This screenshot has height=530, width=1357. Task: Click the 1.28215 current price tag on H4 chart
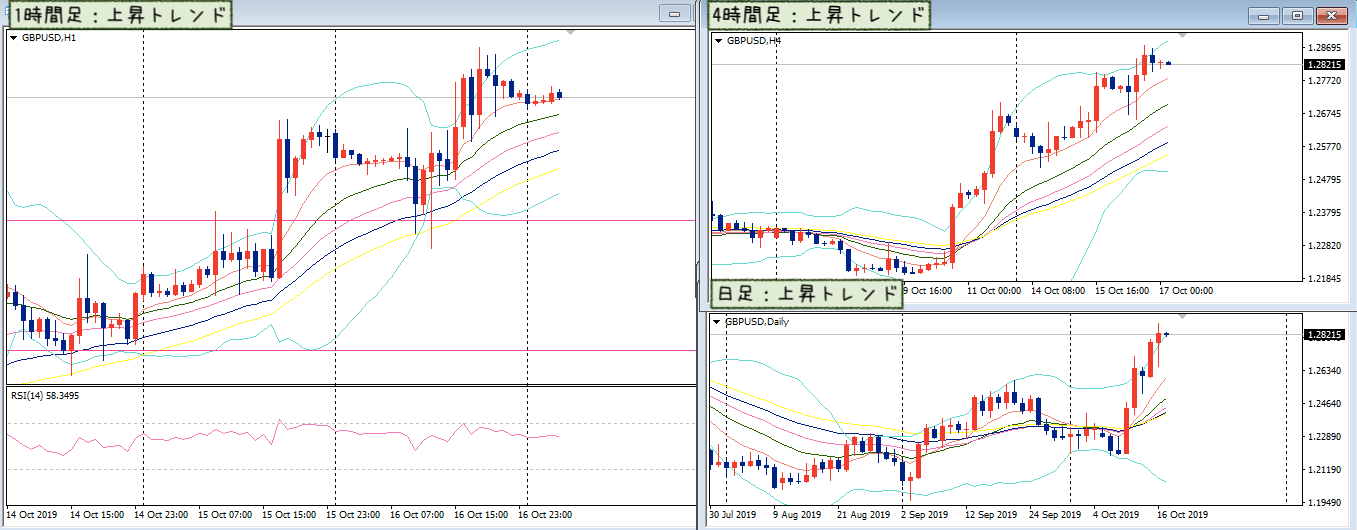[x=1323, y=64]
